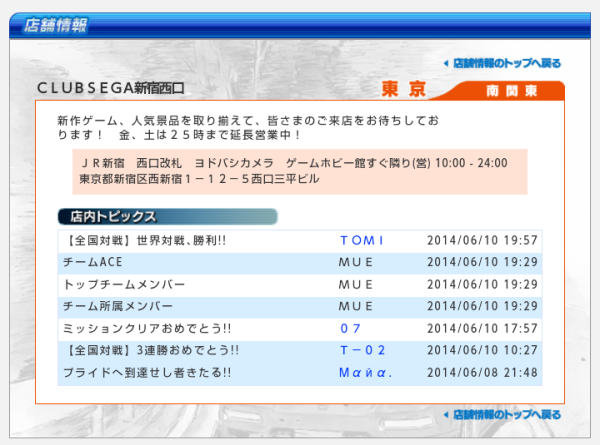Open player T-02 profile link
600x445 pixels.
(x=362, y=350)
